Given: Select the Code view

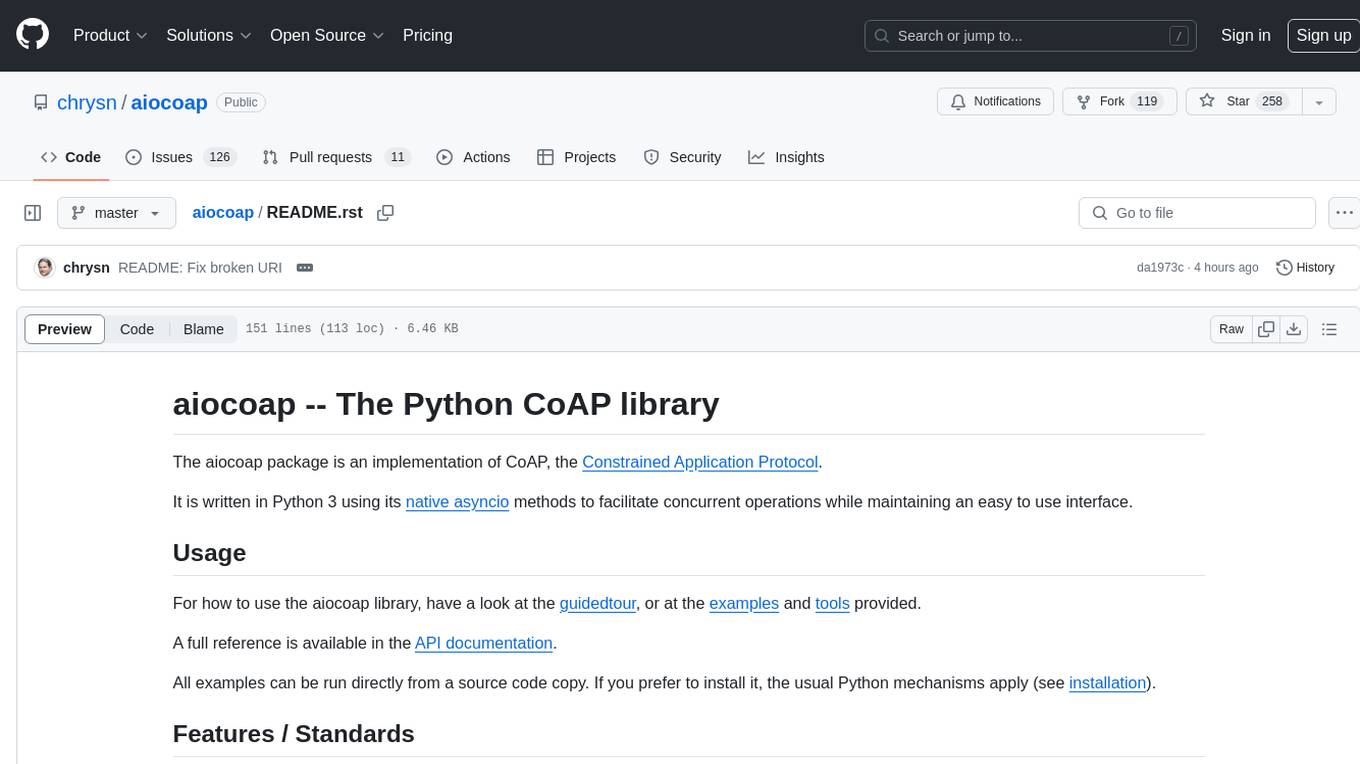Looking at the screenshot, I should click(137, 329).
